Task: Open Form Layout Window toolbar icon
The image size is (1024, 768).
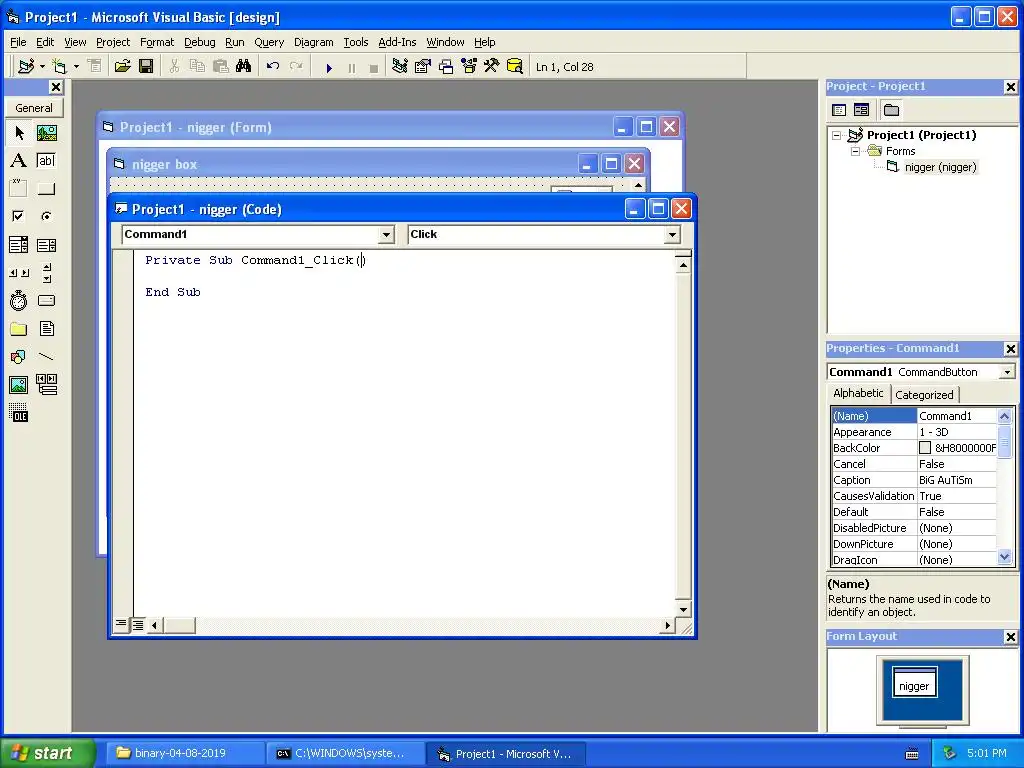Action: 446,67
